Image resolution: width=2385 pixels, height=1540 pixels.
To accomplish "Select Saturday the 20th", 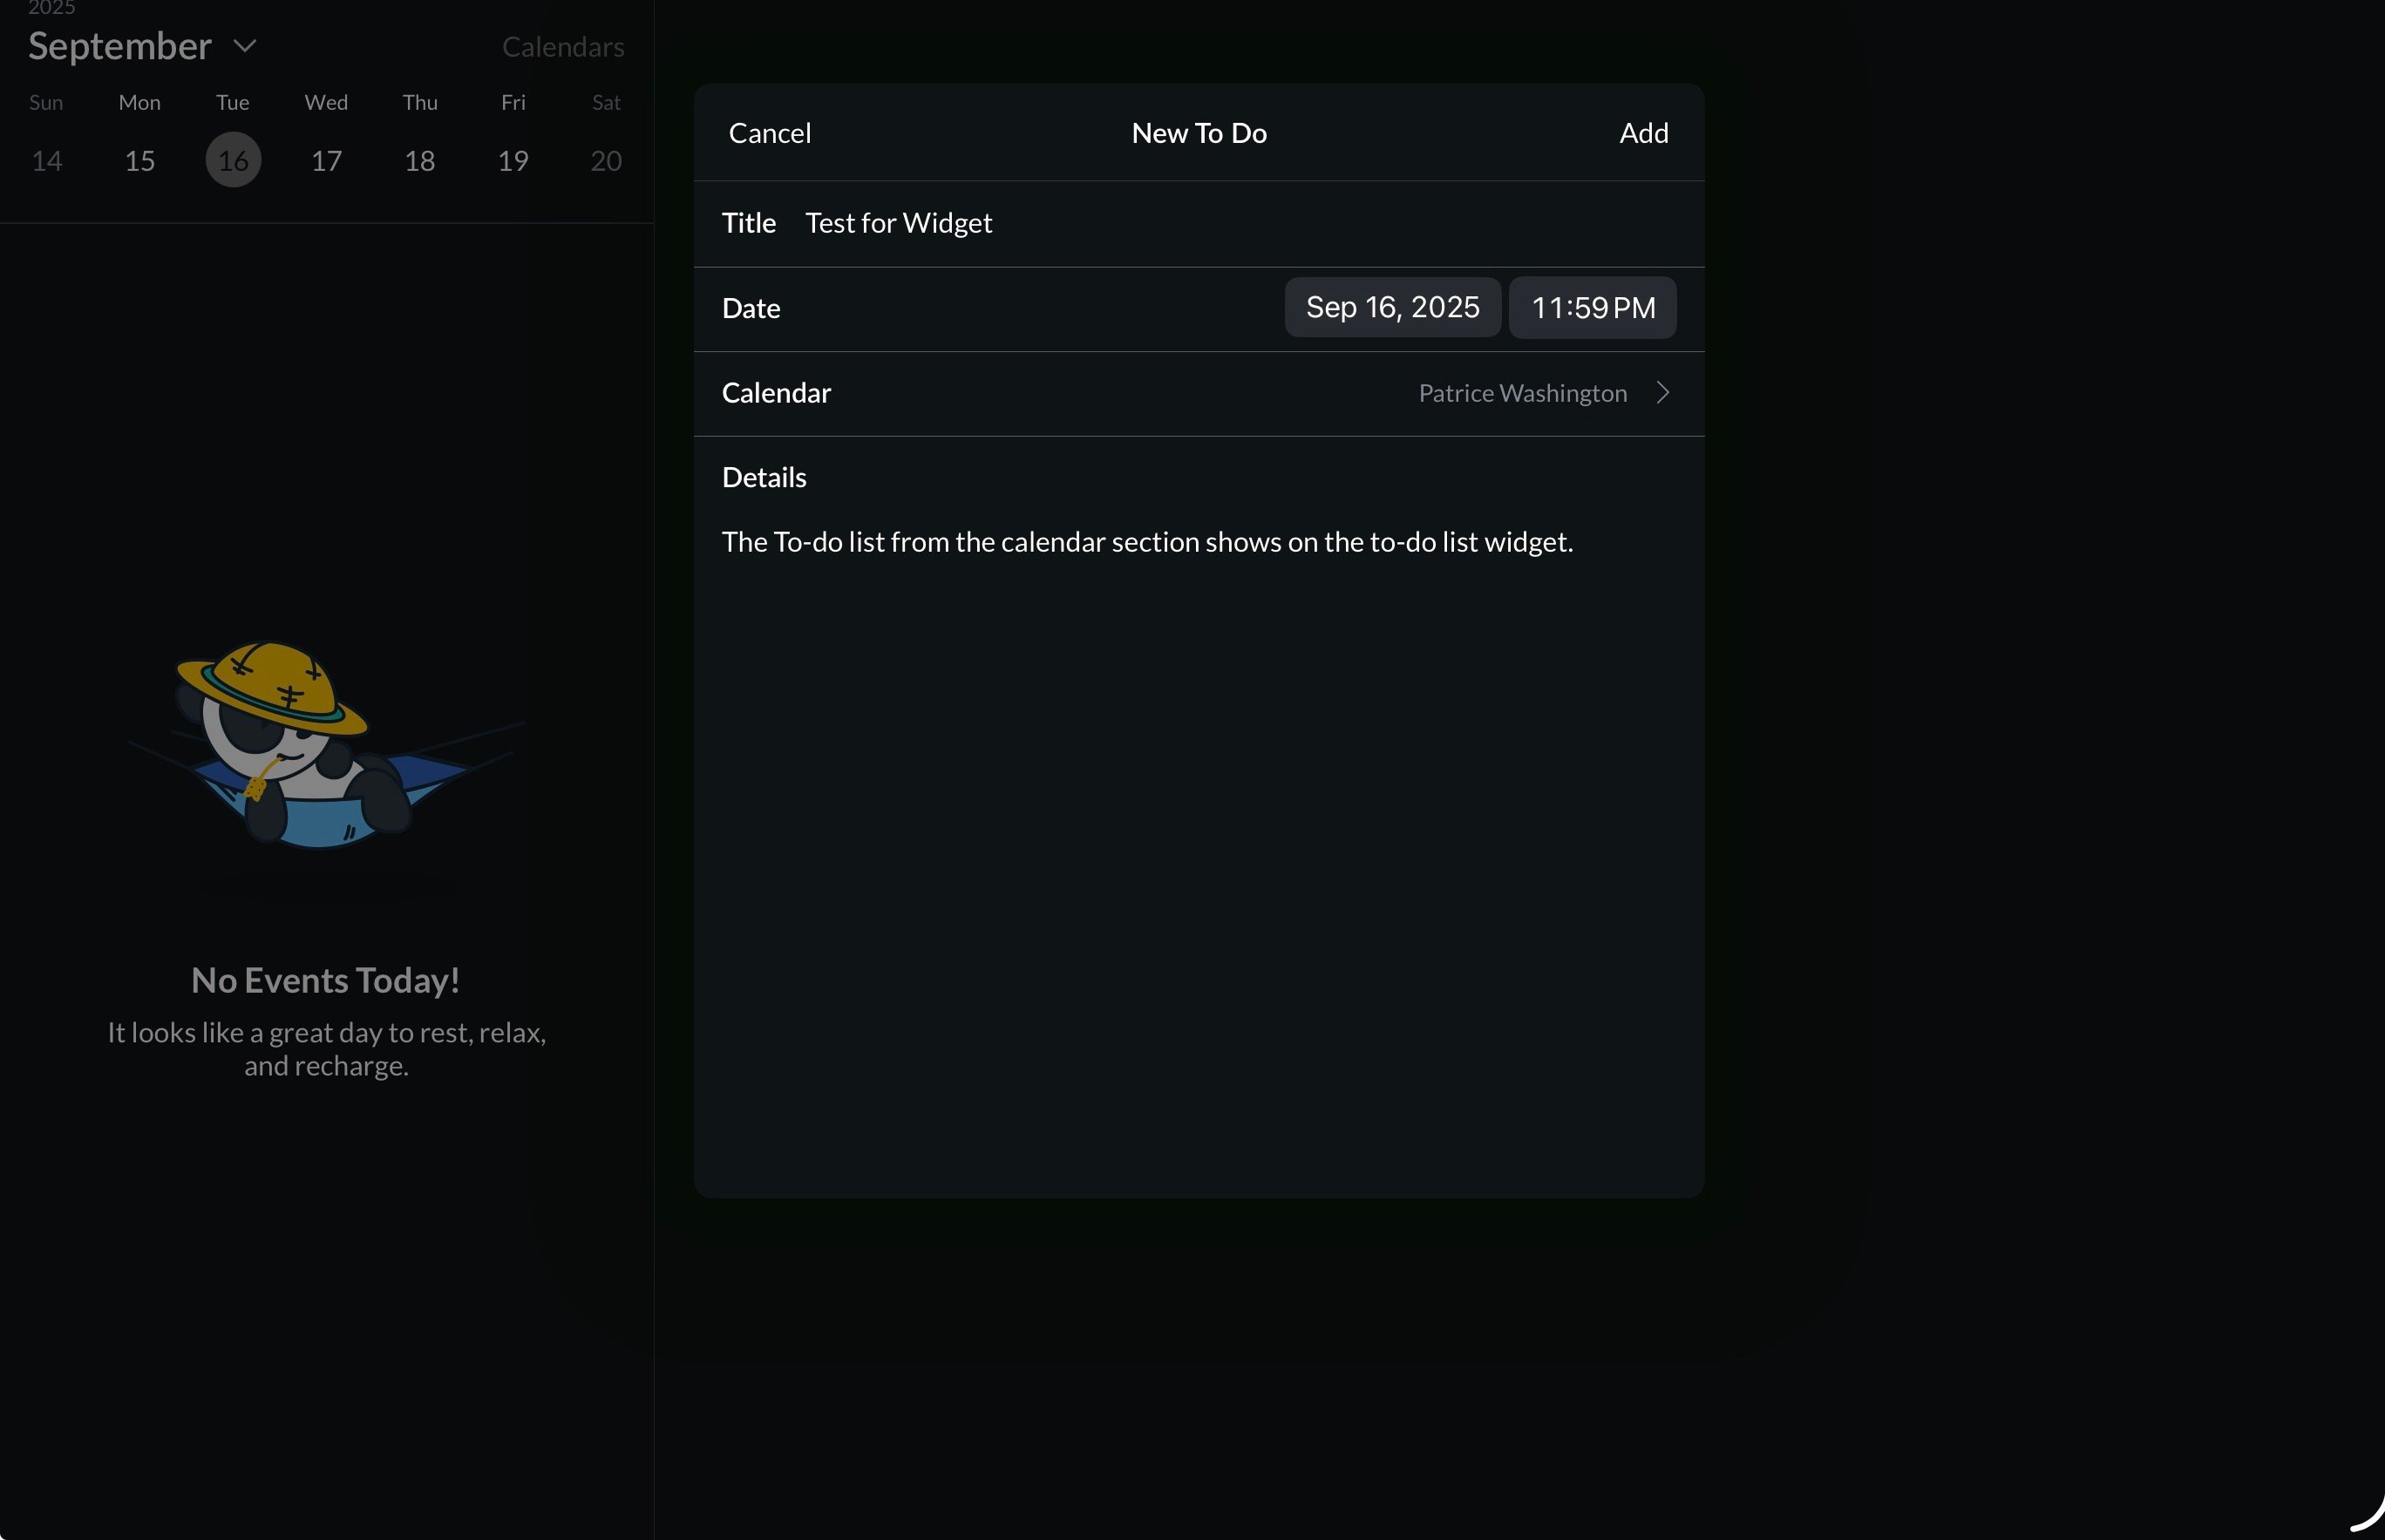I will [x=606, y=161].
